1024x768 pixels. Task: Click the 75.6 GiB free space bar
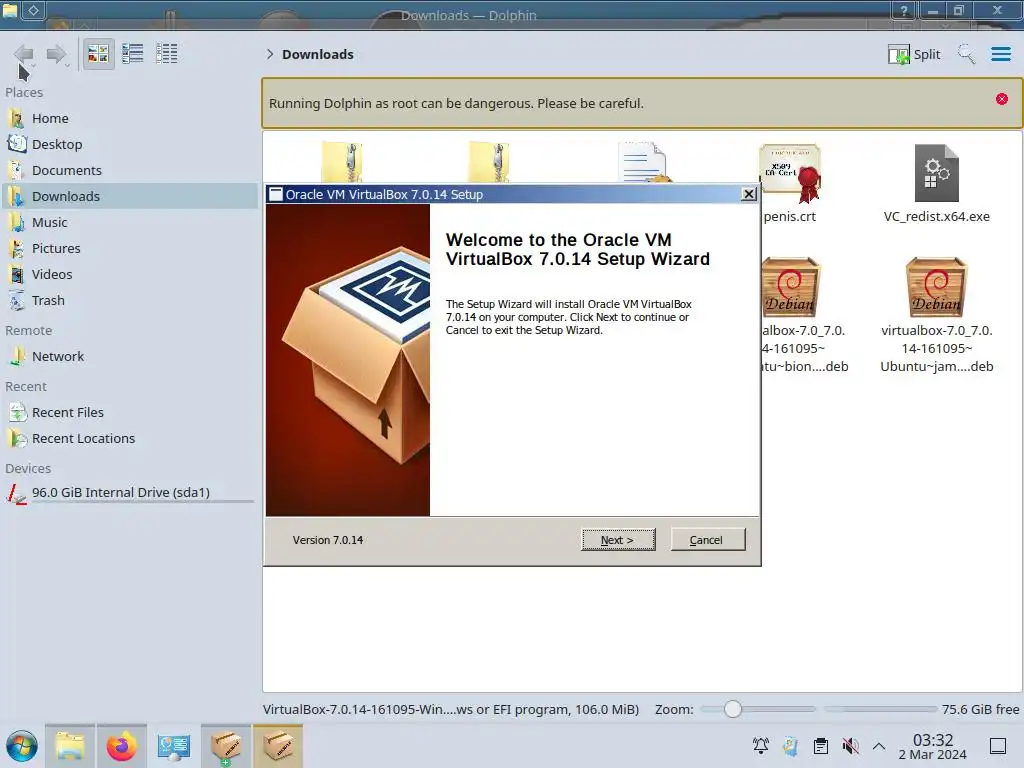tap(880, 709)
